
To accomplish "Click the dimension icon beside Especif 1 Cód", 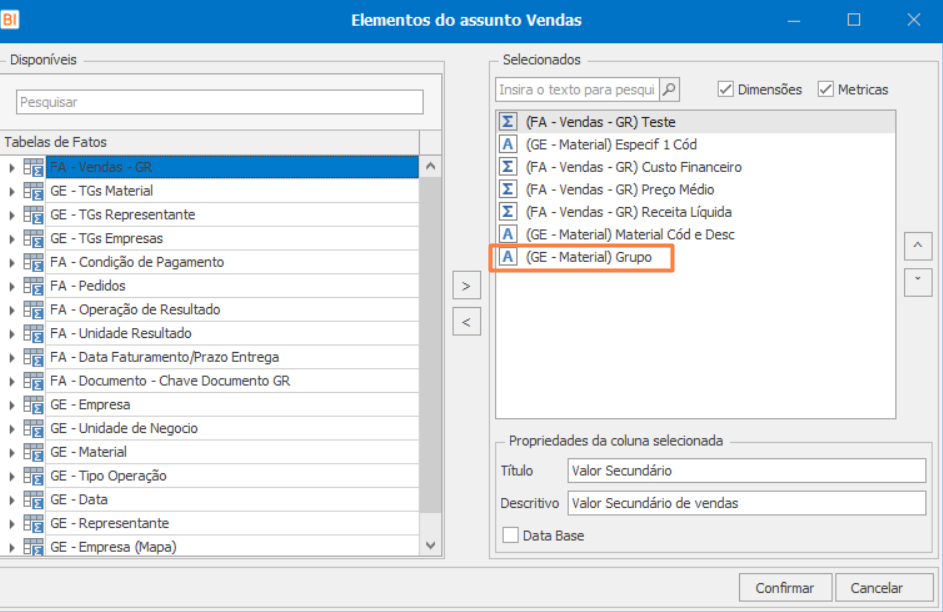I will 508,144.
